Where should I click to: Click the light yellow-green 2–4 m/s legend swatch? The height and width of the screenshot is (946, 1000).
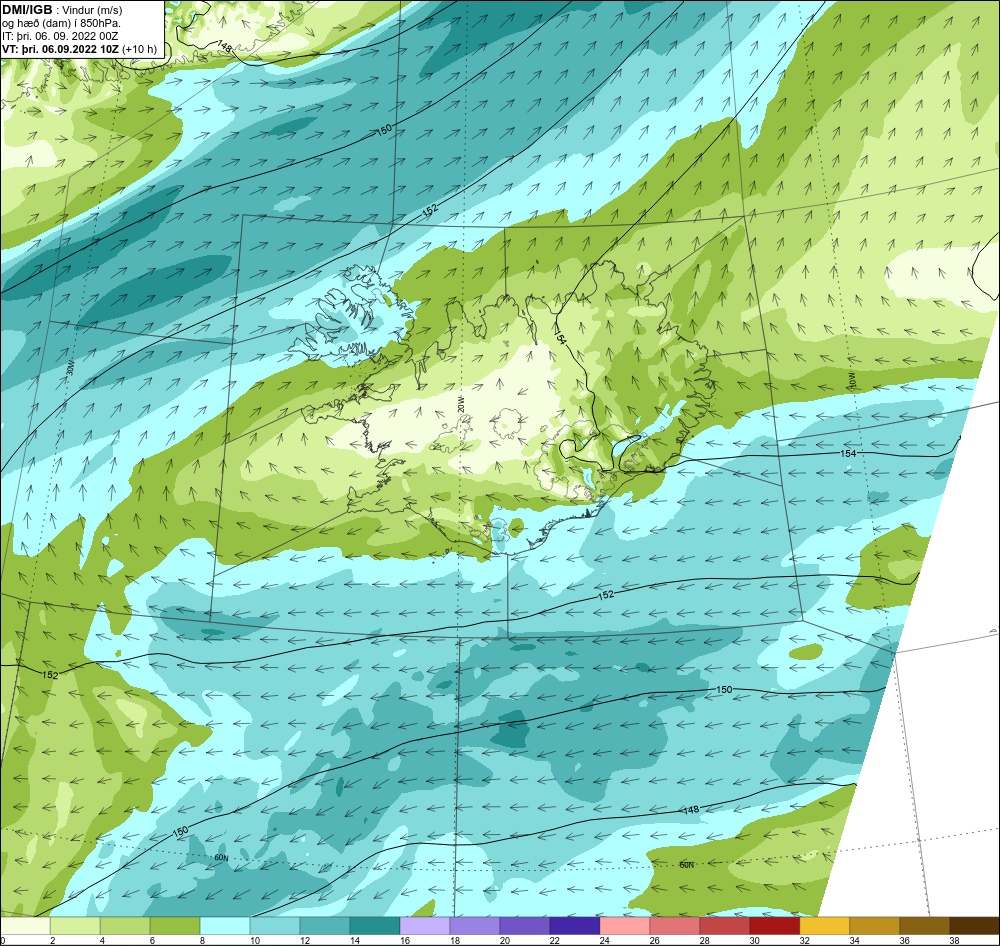(75, 926)
